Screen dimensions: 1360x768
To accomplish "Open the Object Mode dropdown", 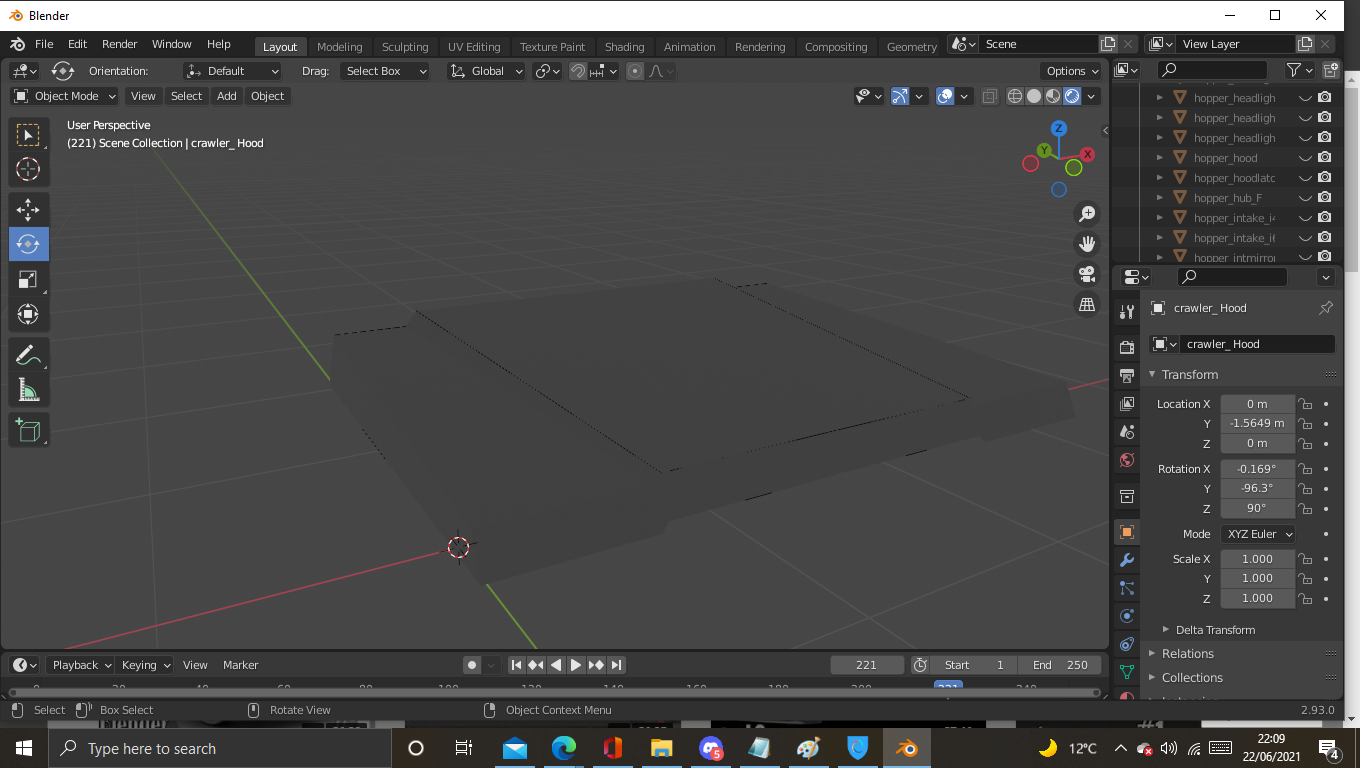I will point(65,96).
